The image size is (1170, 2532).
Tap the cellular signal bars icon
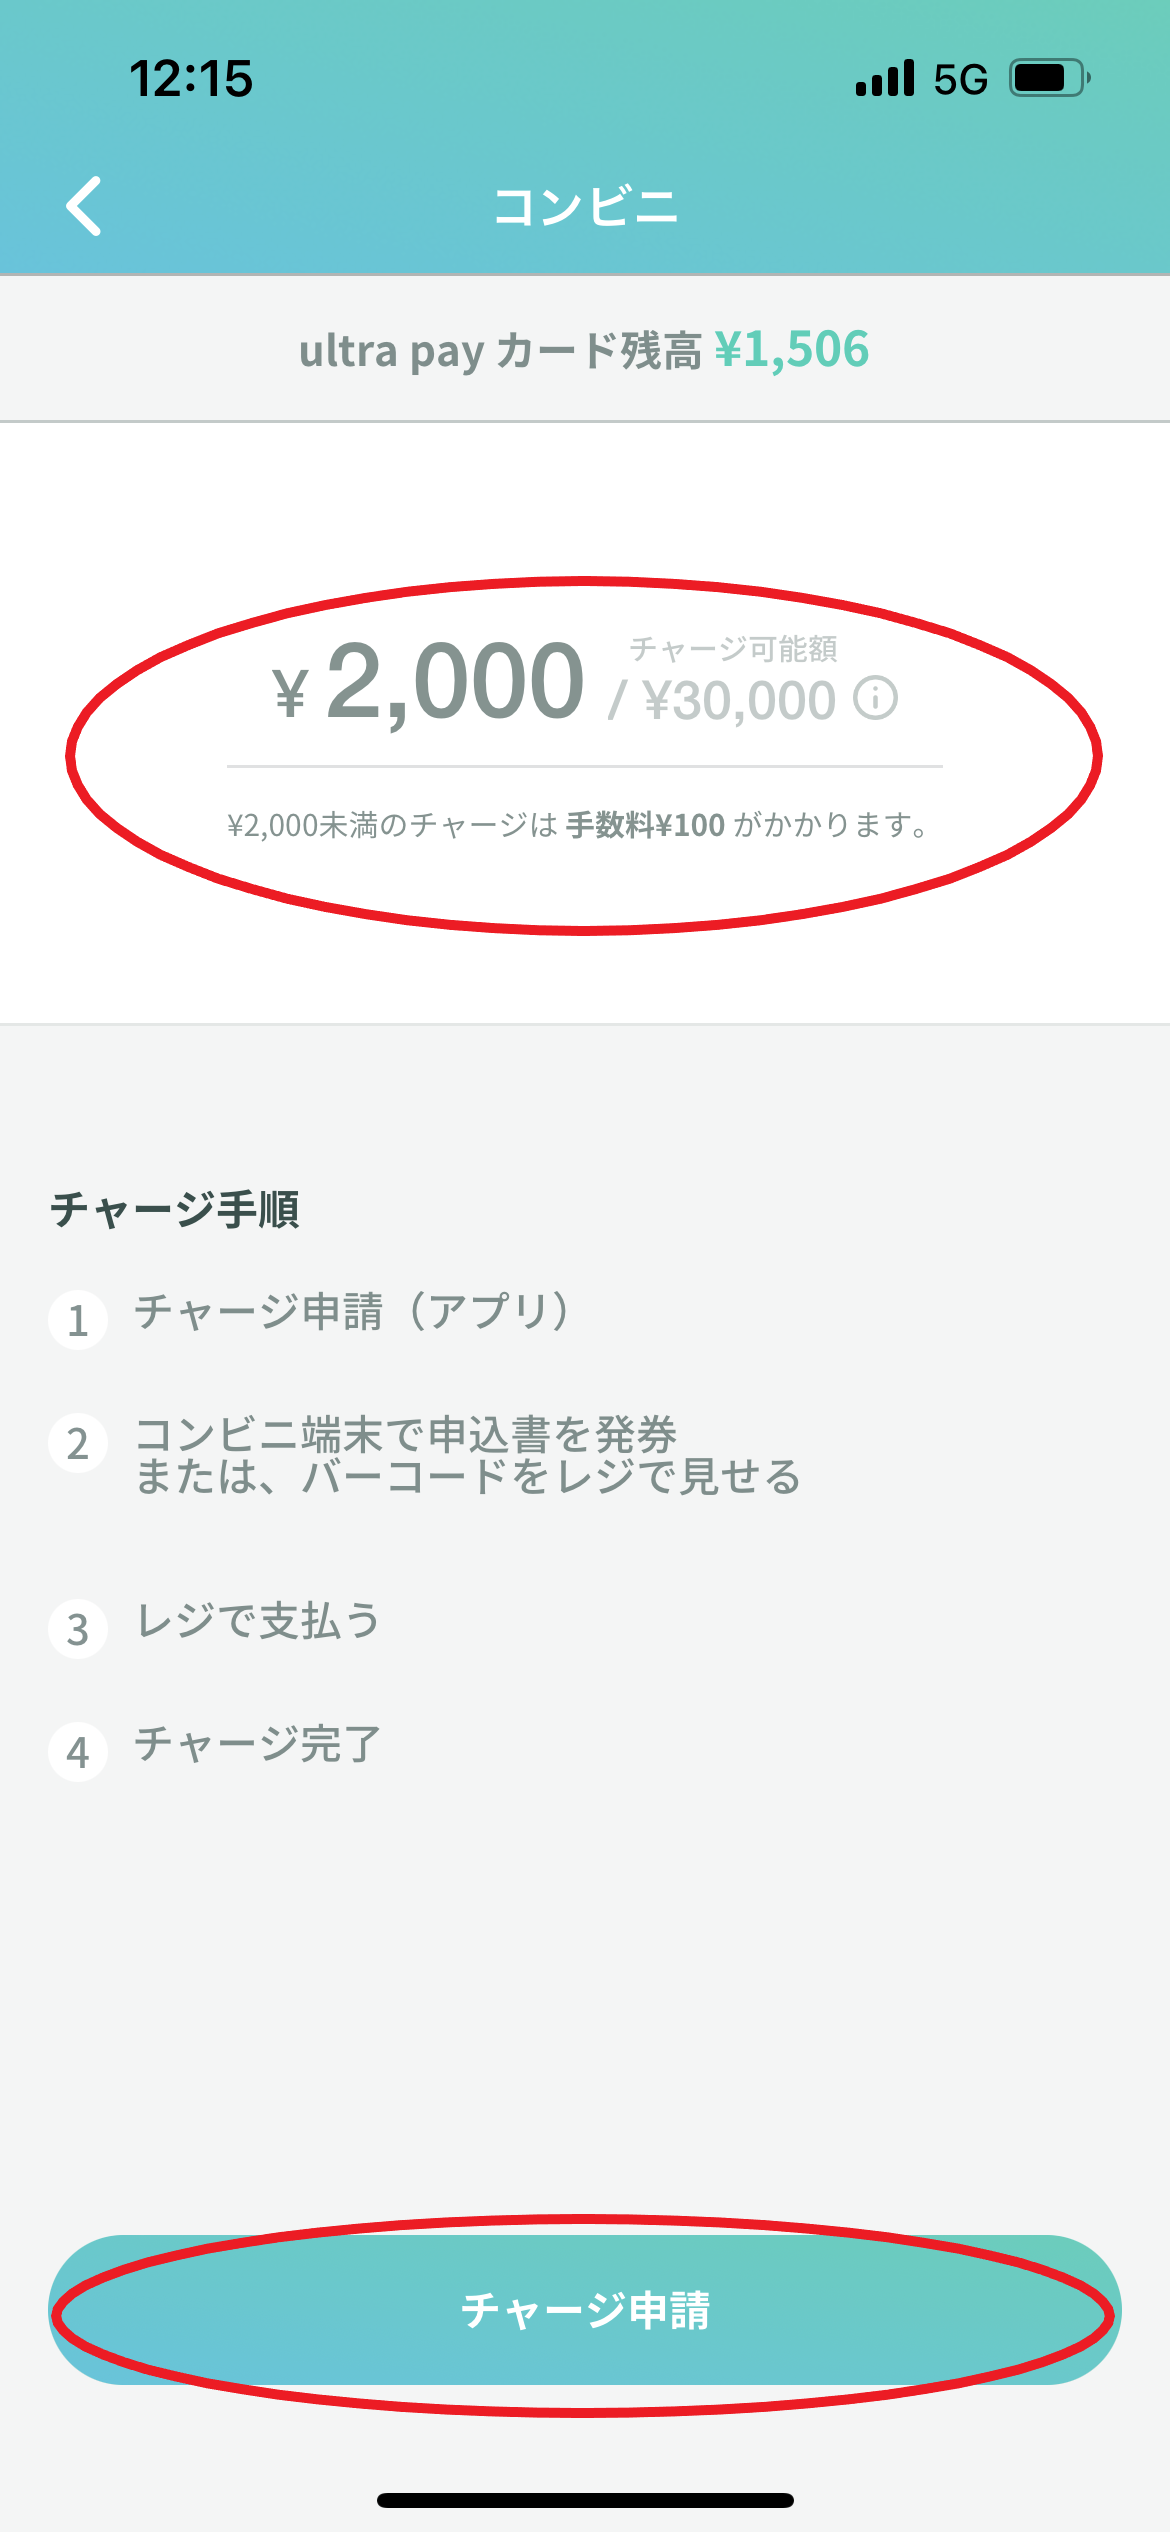885,78
